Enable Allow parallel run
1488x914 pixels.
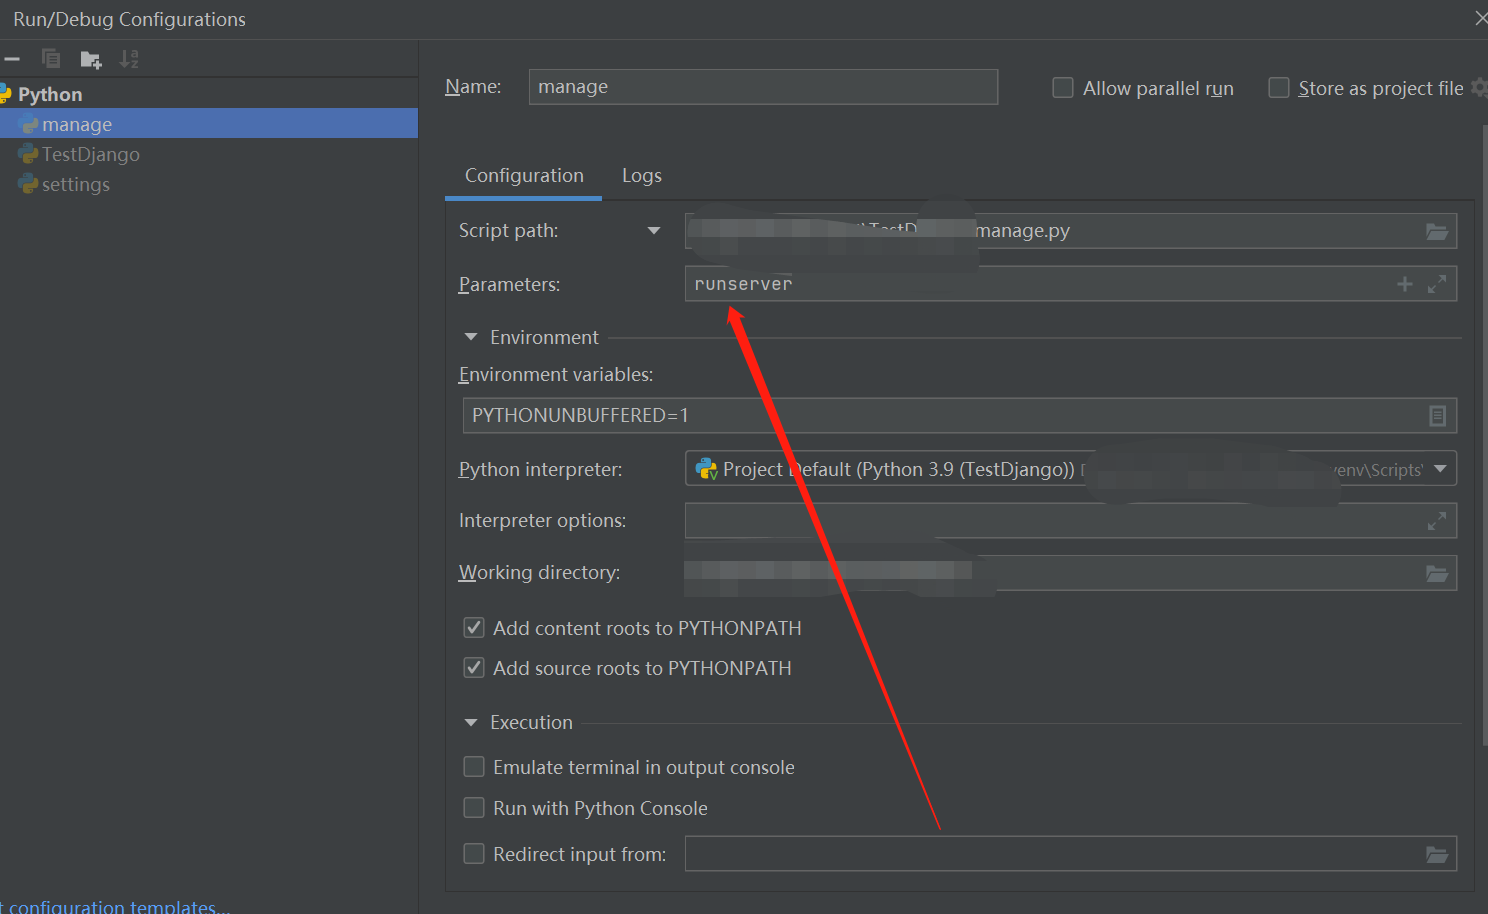[x=1062, y=88]
